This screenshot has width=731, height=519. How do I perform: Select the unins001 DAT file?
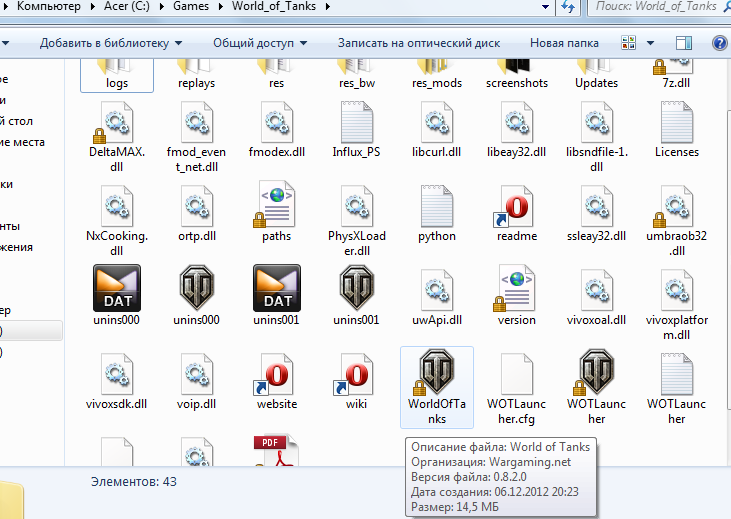coord(276,296)
